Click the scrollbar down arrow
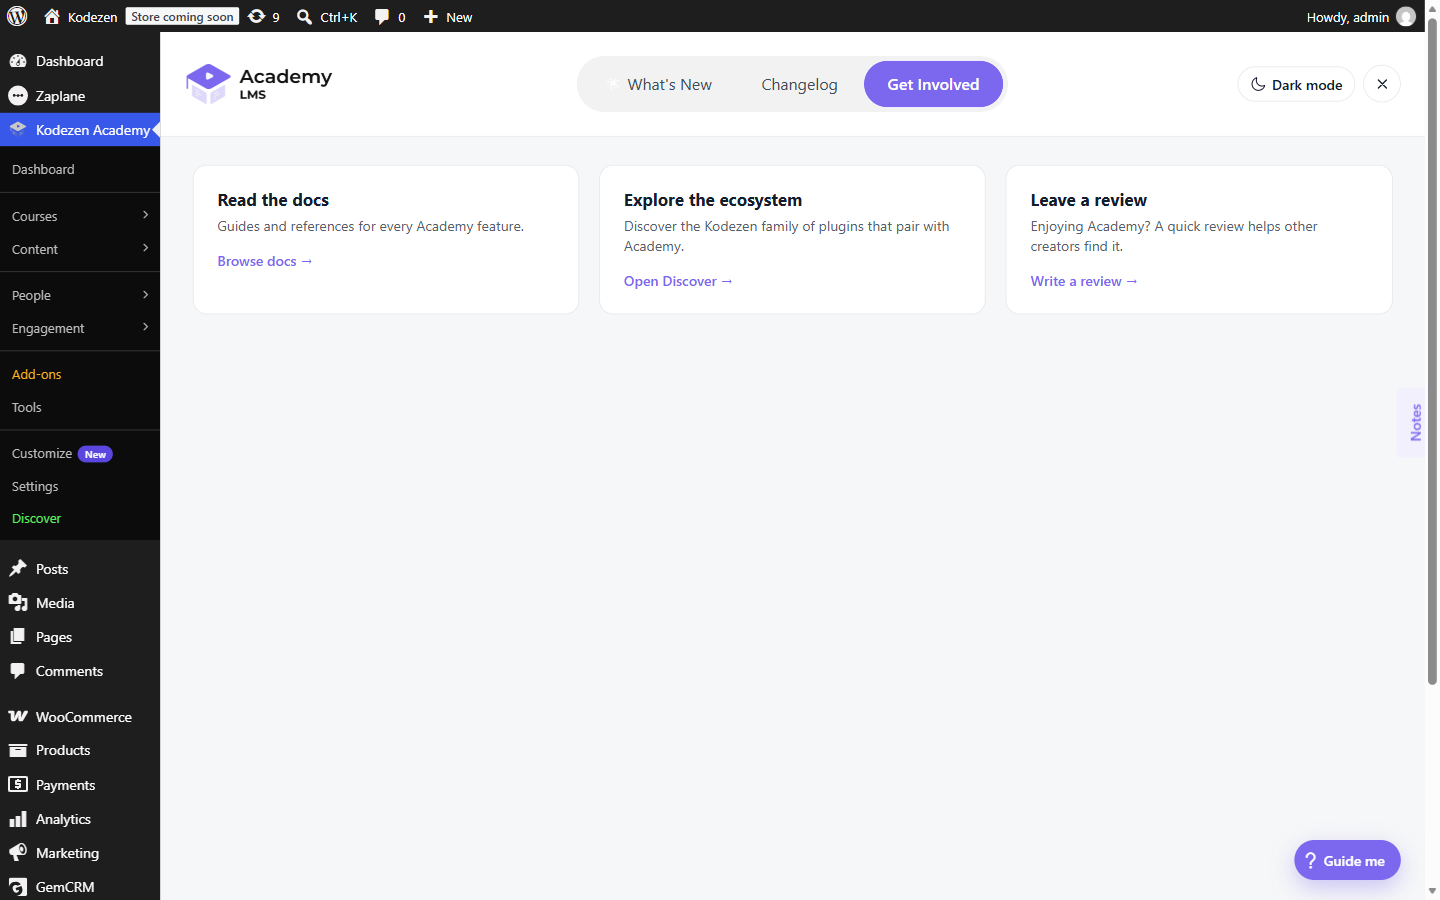The width and height of the screenshot is (1440, 900). [1432, 890]
